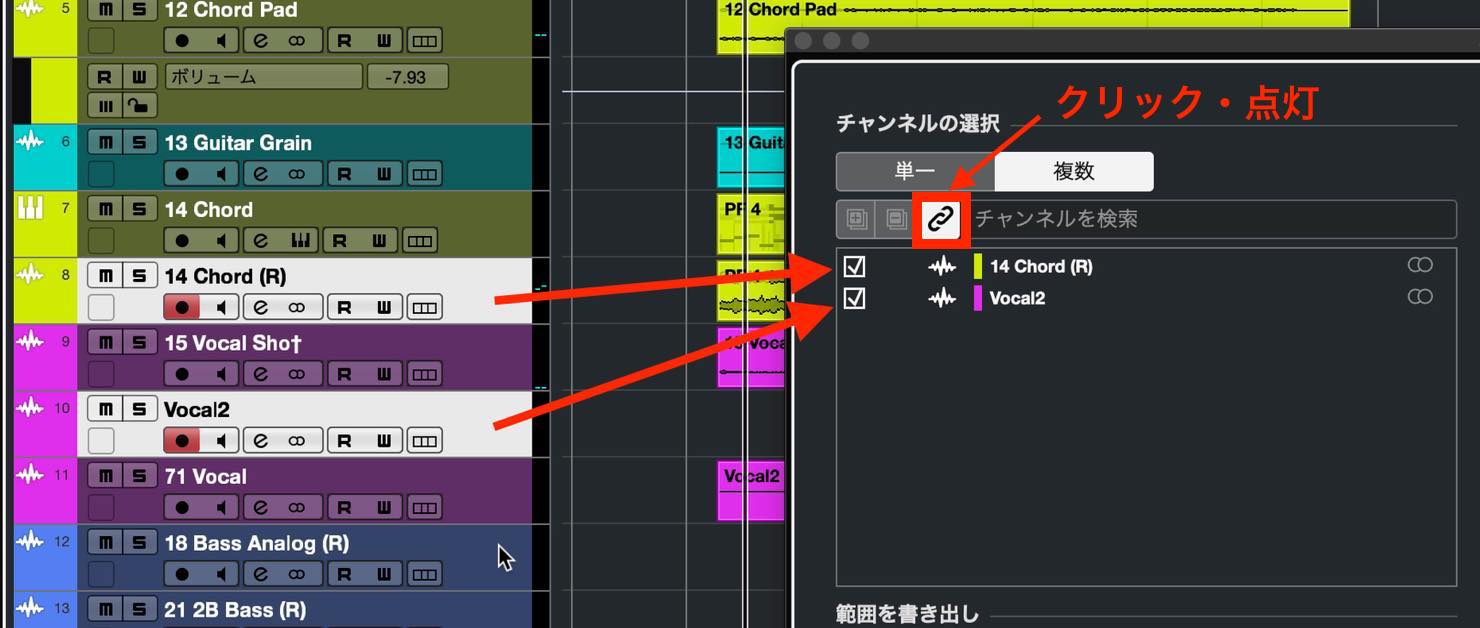Open channel settings 'e' on 15 Vocal Sho†

[262, 374]
